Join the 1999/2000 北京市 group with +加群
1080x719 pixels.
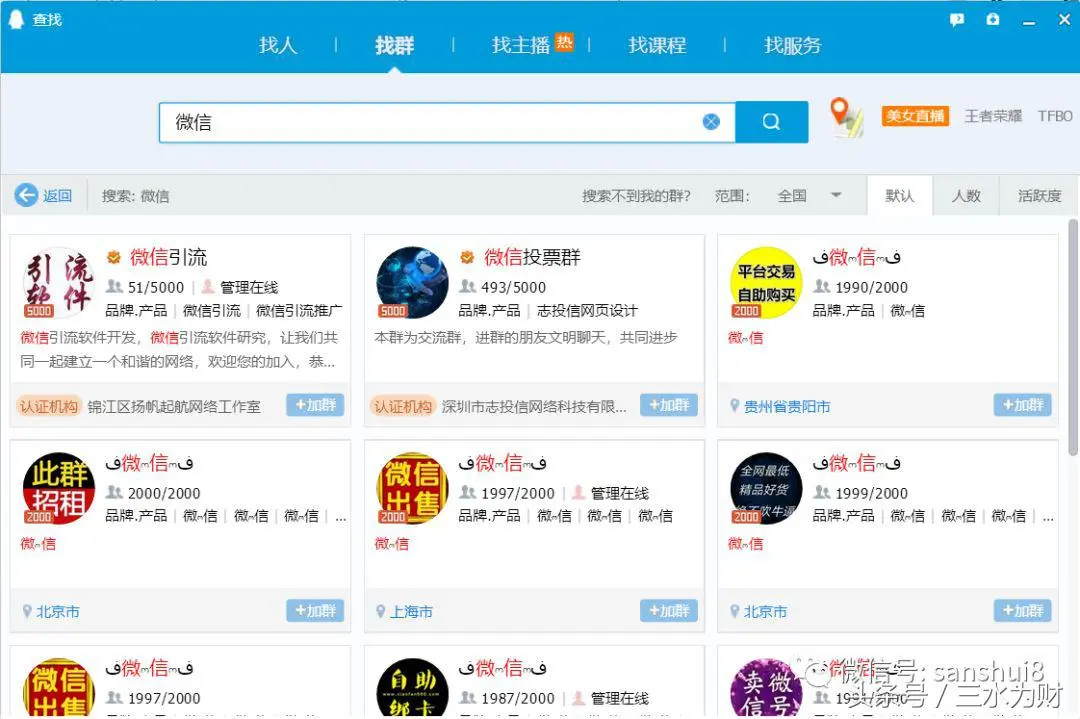pos(1023,610)
